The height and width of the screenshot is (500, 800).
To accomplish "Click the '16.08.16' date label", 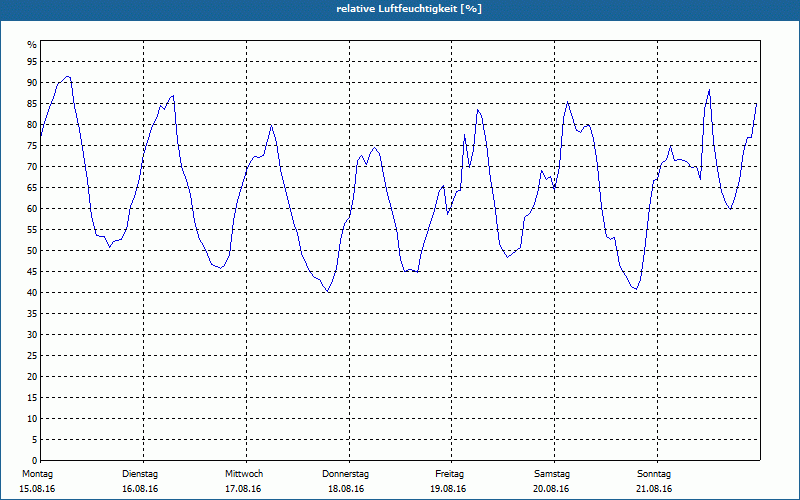I will click(140, 489).
